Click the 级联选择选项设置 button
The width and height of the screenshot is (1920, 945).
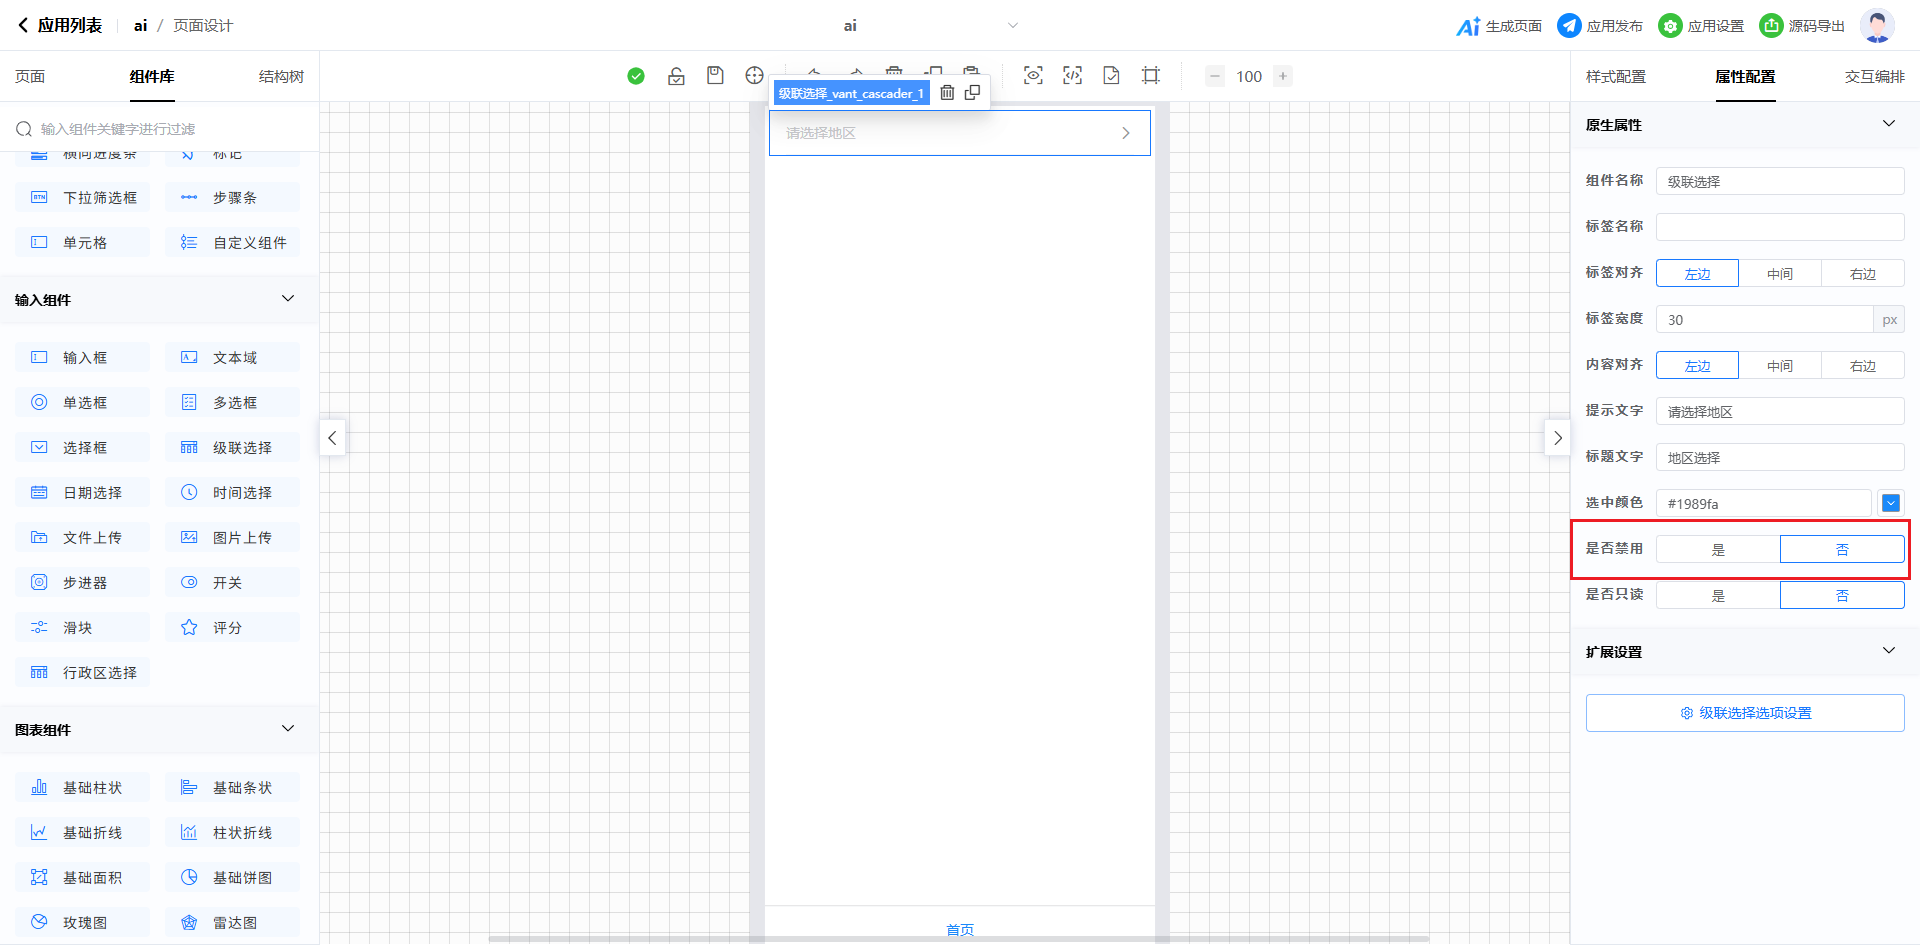[x=1745, y=713]
